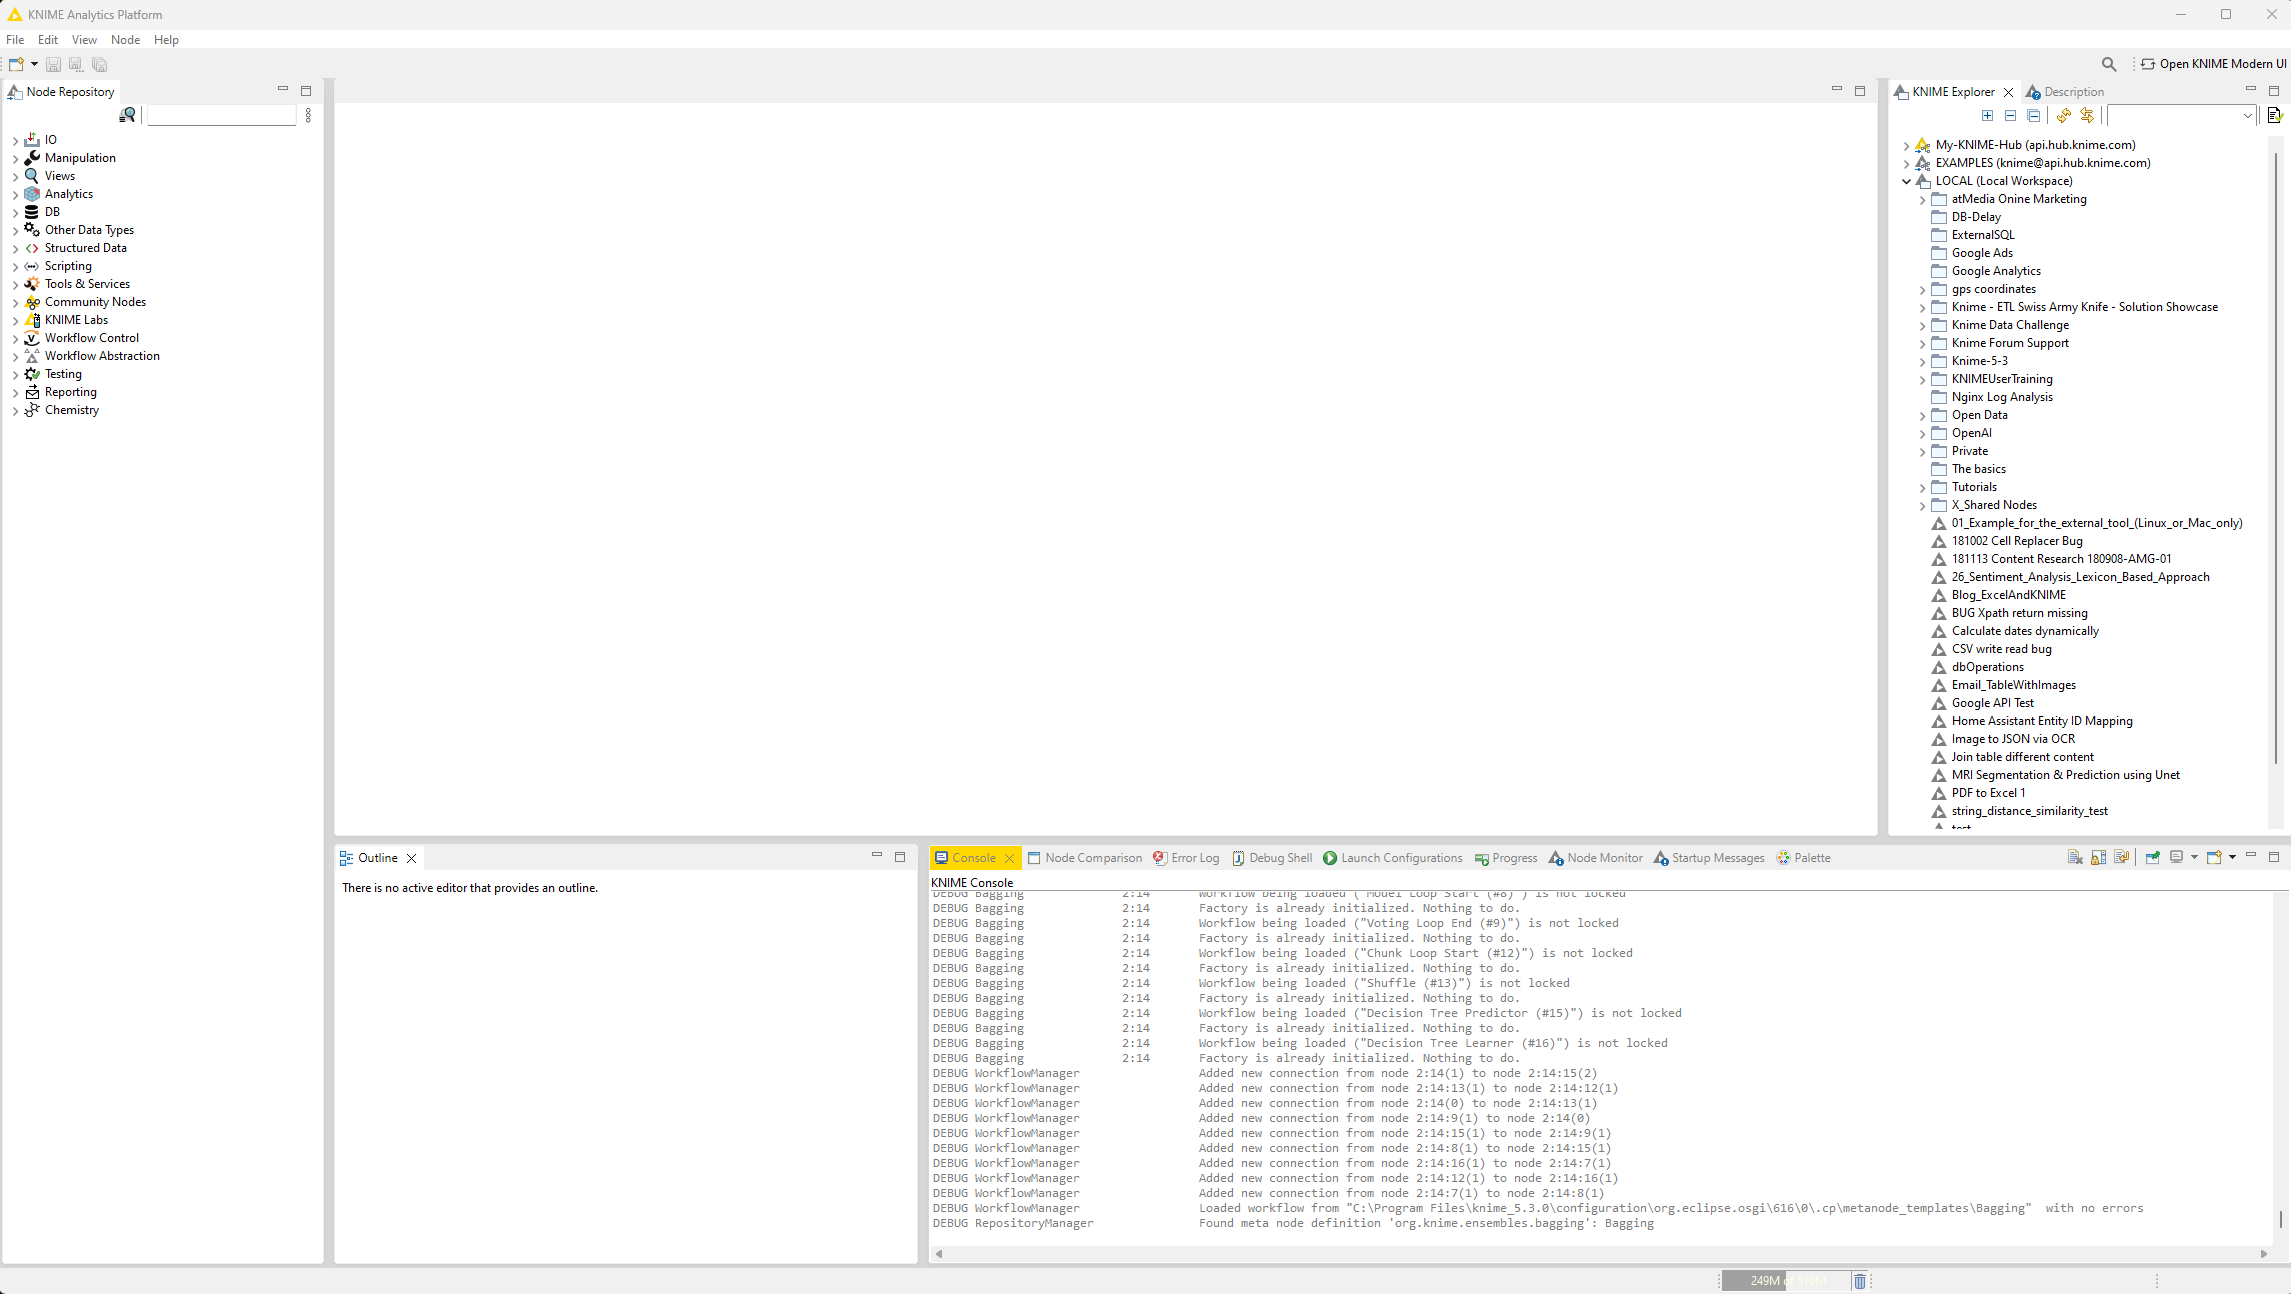
Task: Switch to Launch Configurations tab
Action: (x=1392, y=858)
